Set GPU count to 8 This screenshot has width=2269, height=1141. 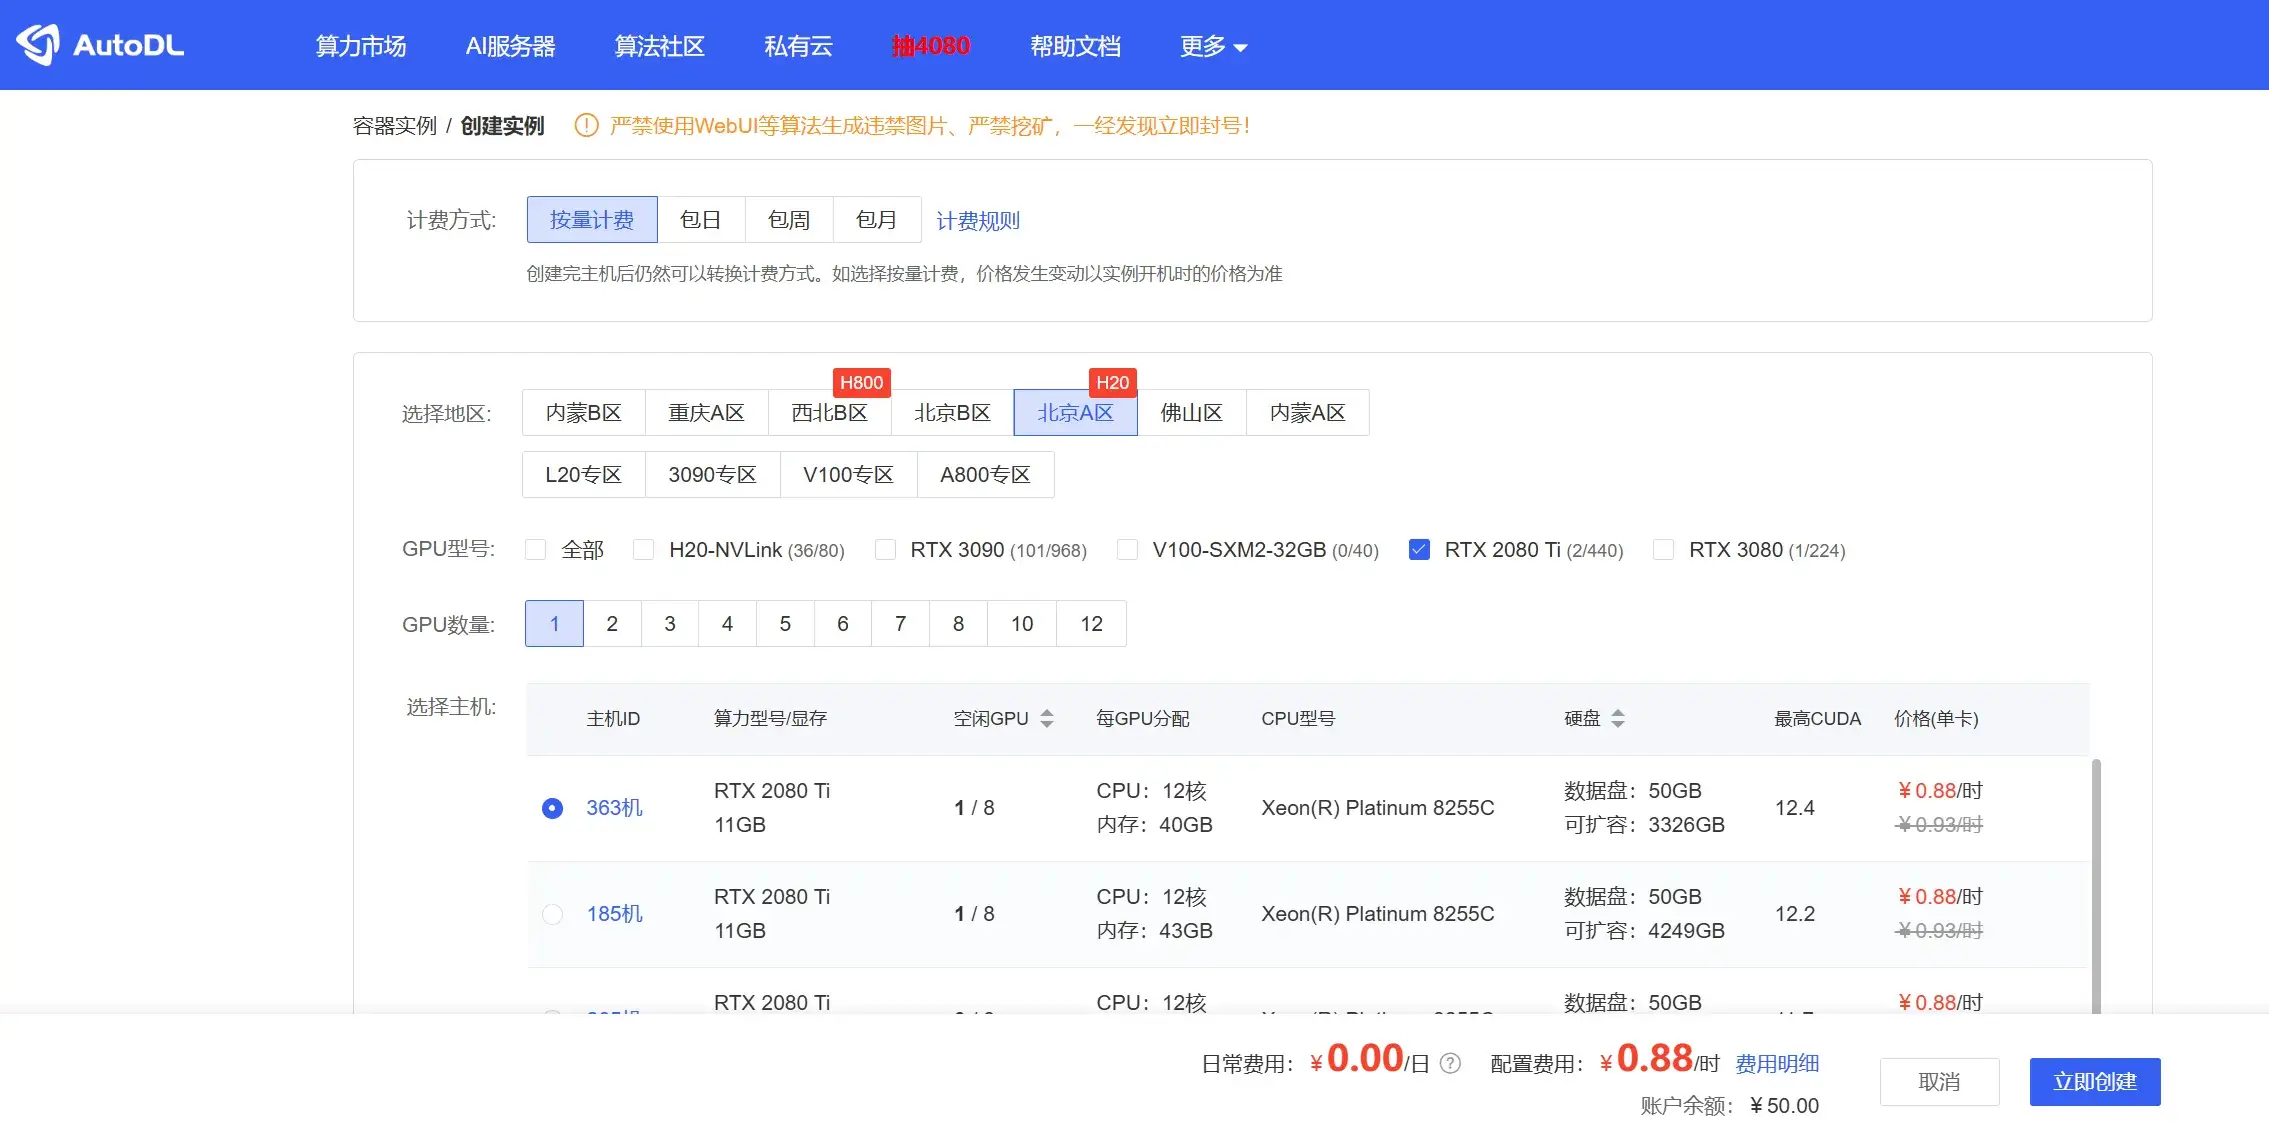(x=959, y=624)
